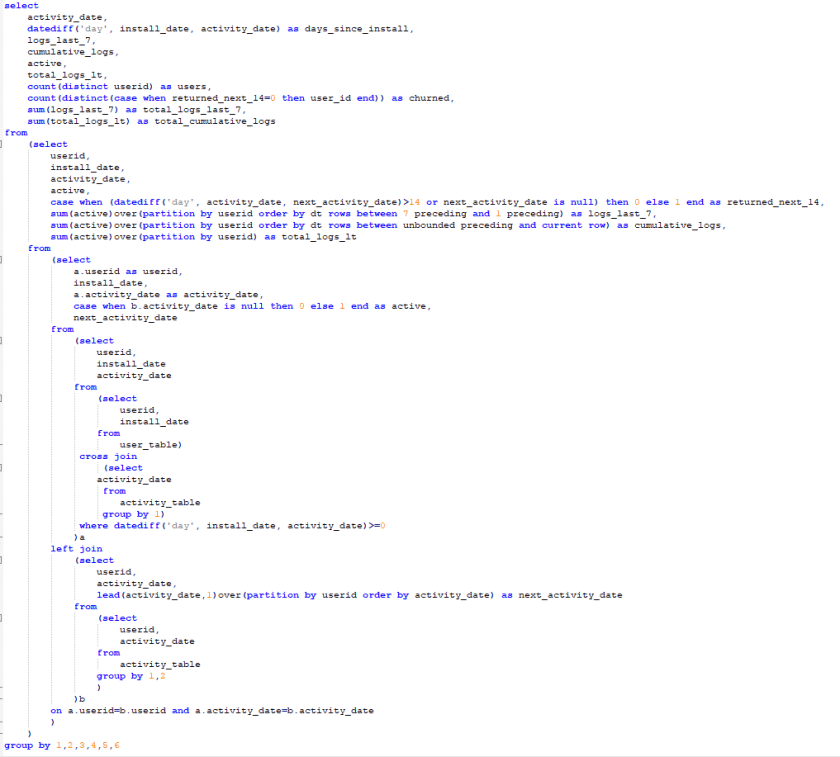Collapse the fold for the user_table subquery
Image resolution: width=840 pixels, height=757 pixels.
click(3, 398)
